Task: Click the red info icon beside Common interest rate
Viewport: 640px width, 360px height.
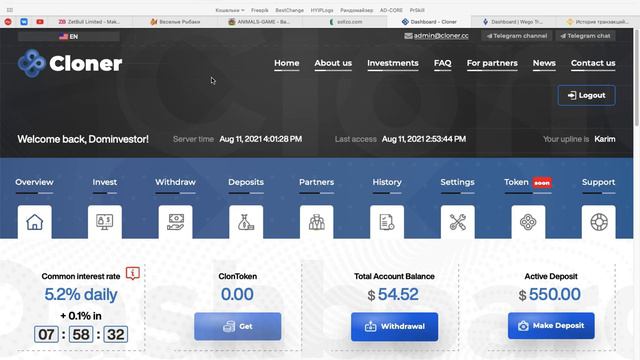Action: tap(133, 273)
